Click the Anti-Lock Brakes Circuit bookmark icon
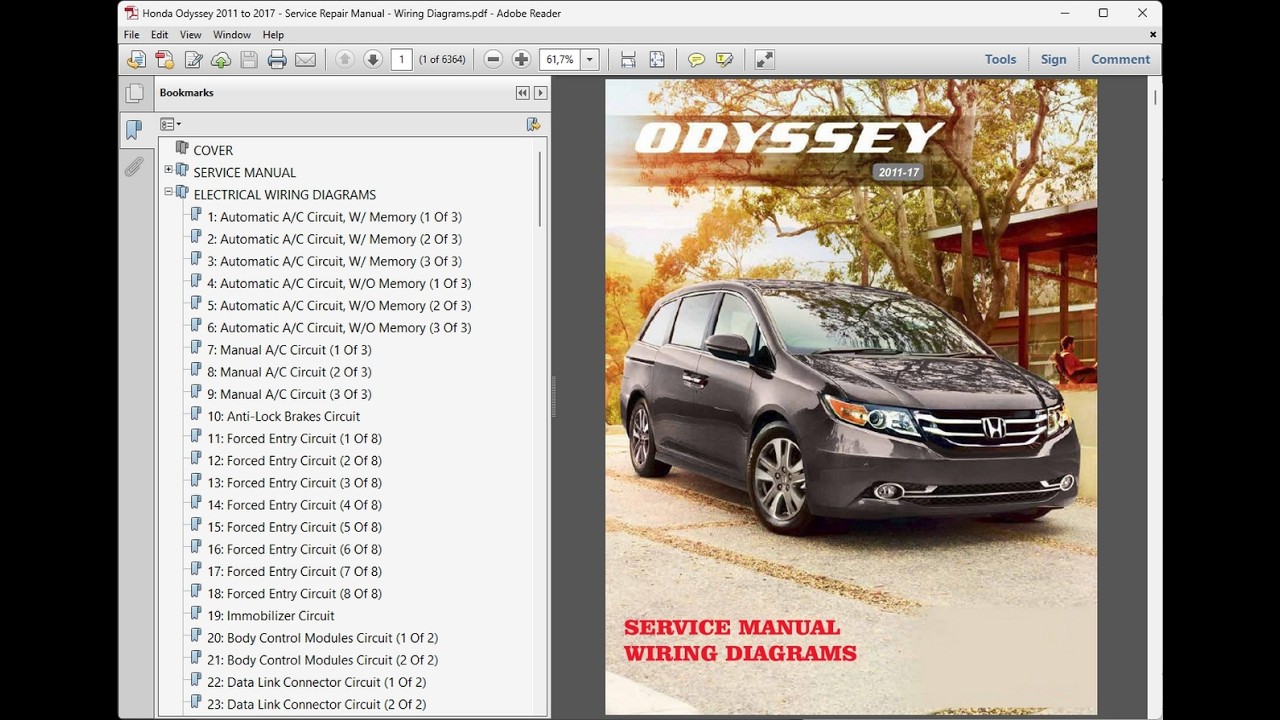 (x=196, y=414)
